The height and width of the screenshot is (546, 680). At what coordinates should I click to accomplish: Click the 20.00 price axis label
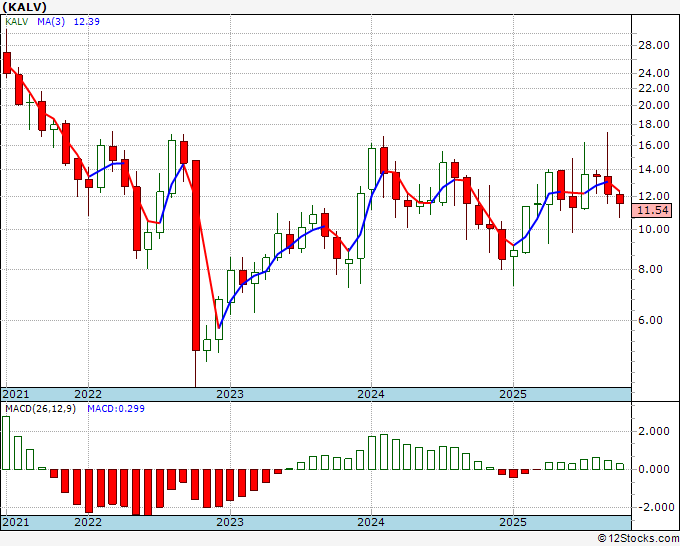(x=654, y=105)
